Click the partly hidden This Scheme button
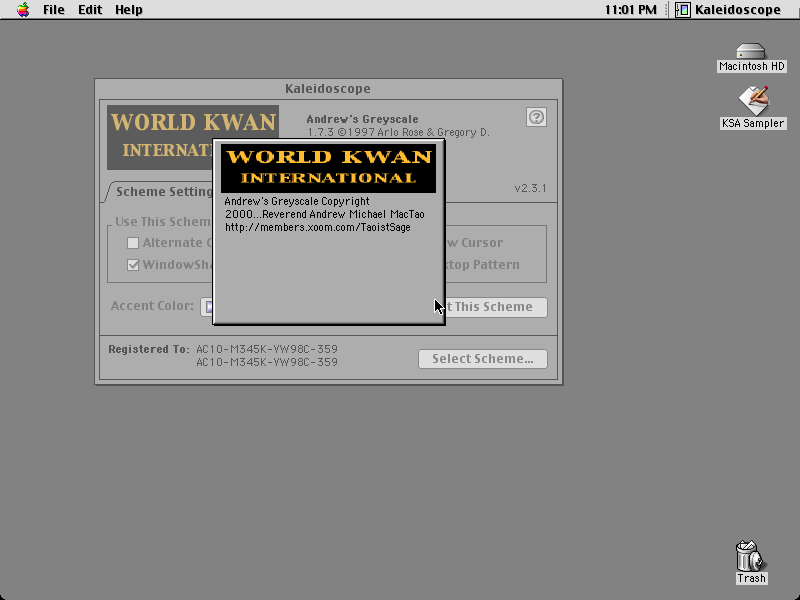The height and width of the screenshot is (600, 800). pyautogui.click(x=496, y=307)
